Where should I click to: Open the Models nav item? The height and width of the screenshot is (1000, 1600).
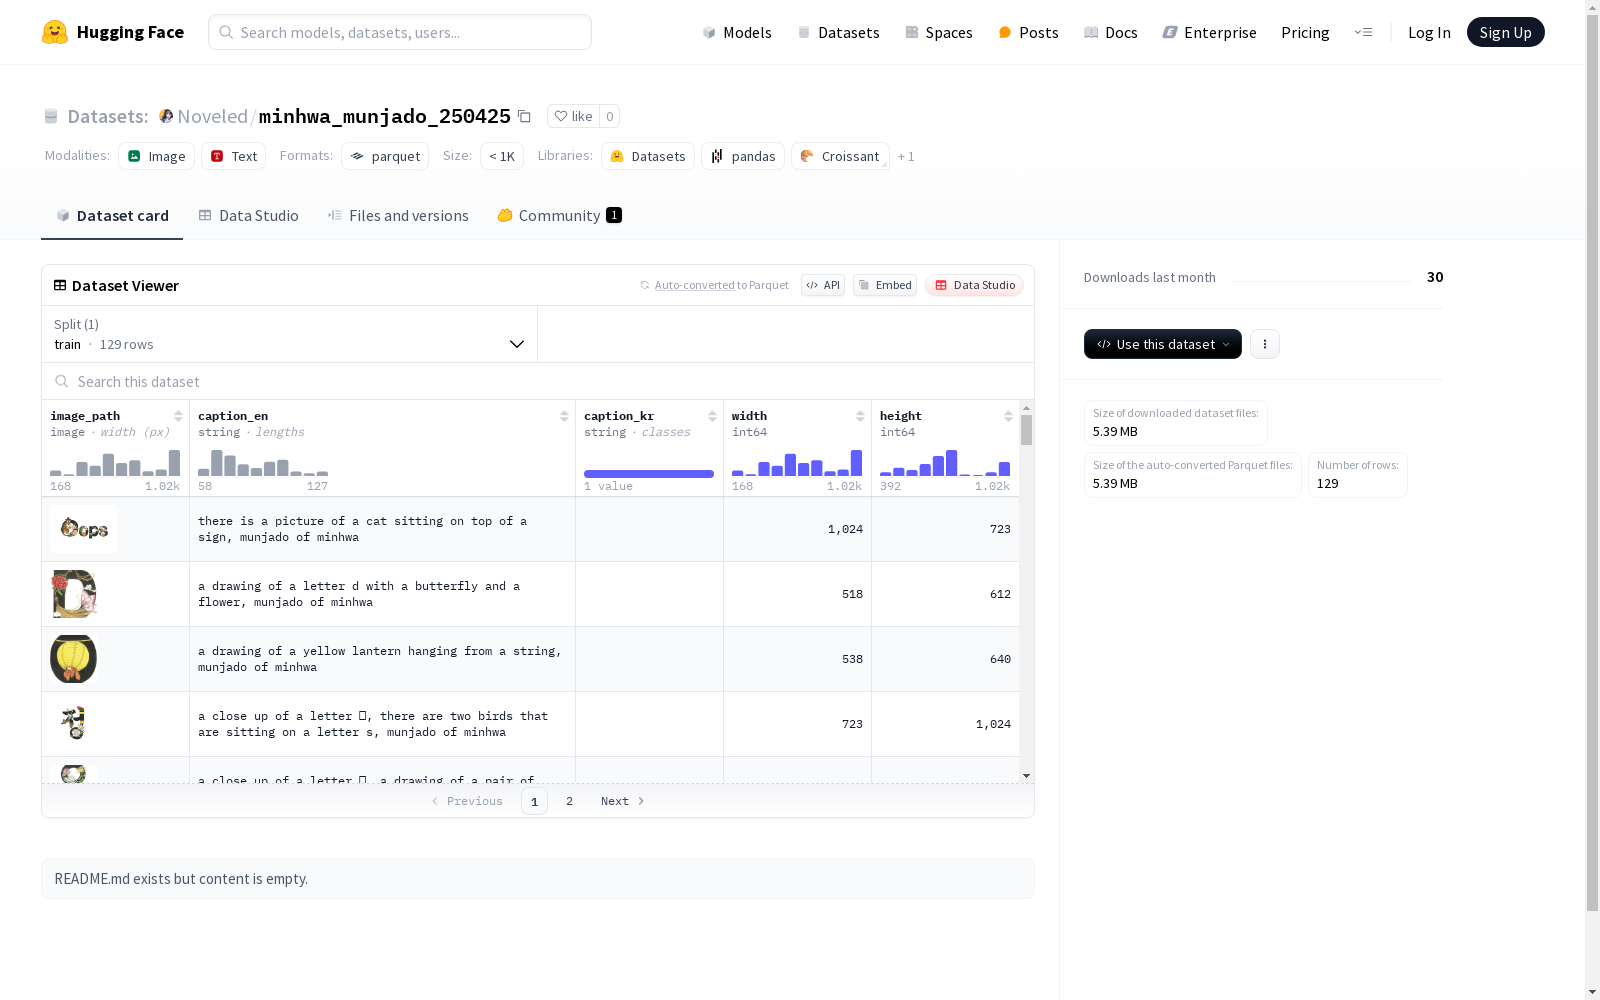[x=737, y=32]
